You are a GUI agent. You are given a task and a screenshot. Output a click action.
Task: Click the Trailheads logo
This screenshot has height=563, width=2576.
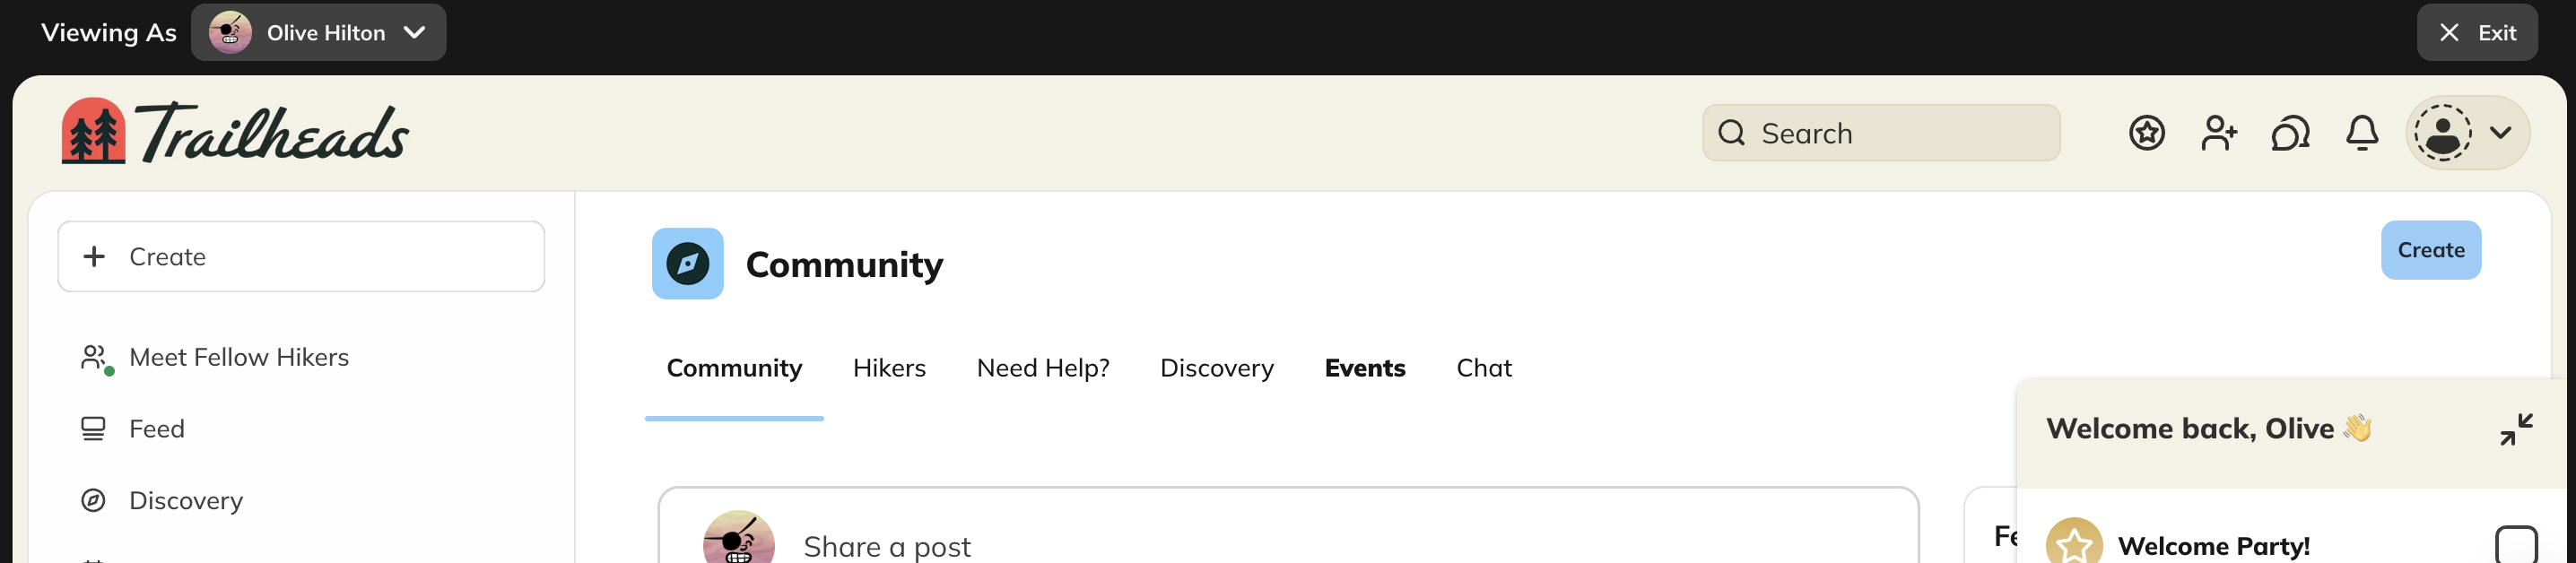pos(234,131)
